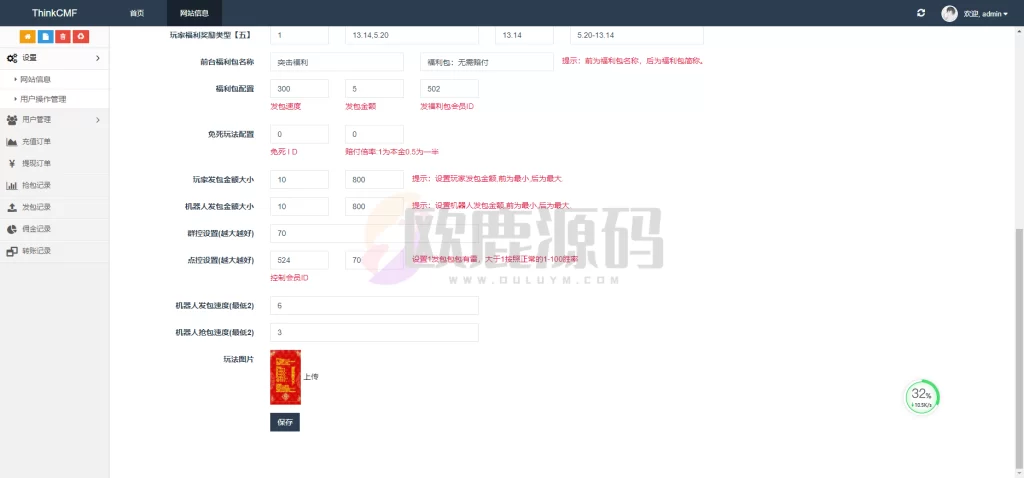Click the yen icon beside 提现订单
The height and width of the screenshot is (478, 1024).
click(x=12, y=163)
